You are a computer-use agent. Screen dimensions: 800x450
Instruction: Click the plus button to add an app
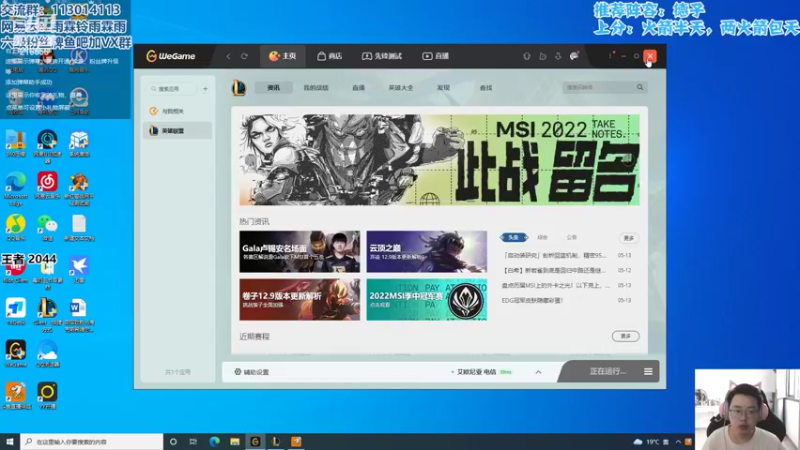205,89
